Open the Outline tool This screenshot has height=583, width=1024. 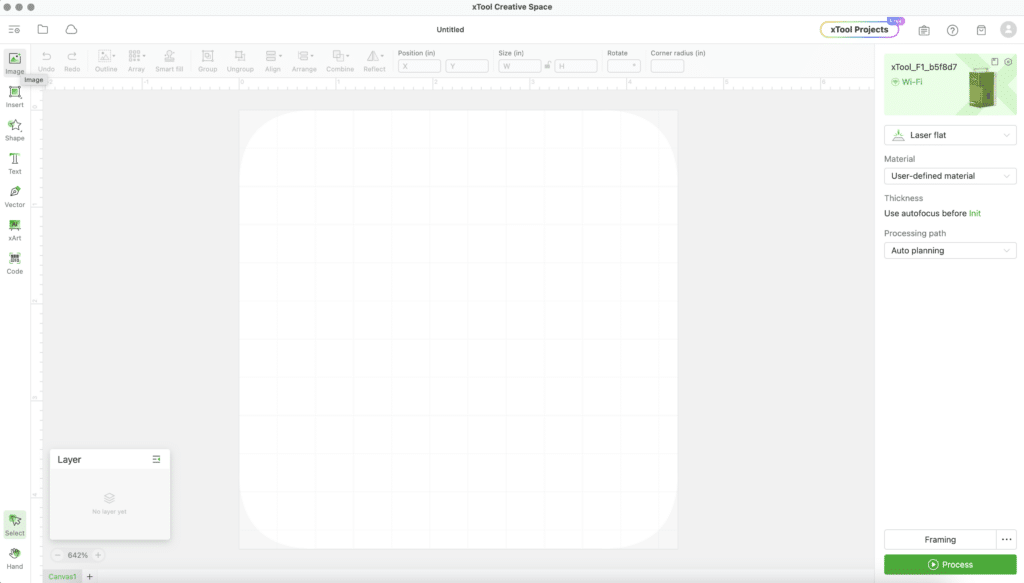click(106, 61)
